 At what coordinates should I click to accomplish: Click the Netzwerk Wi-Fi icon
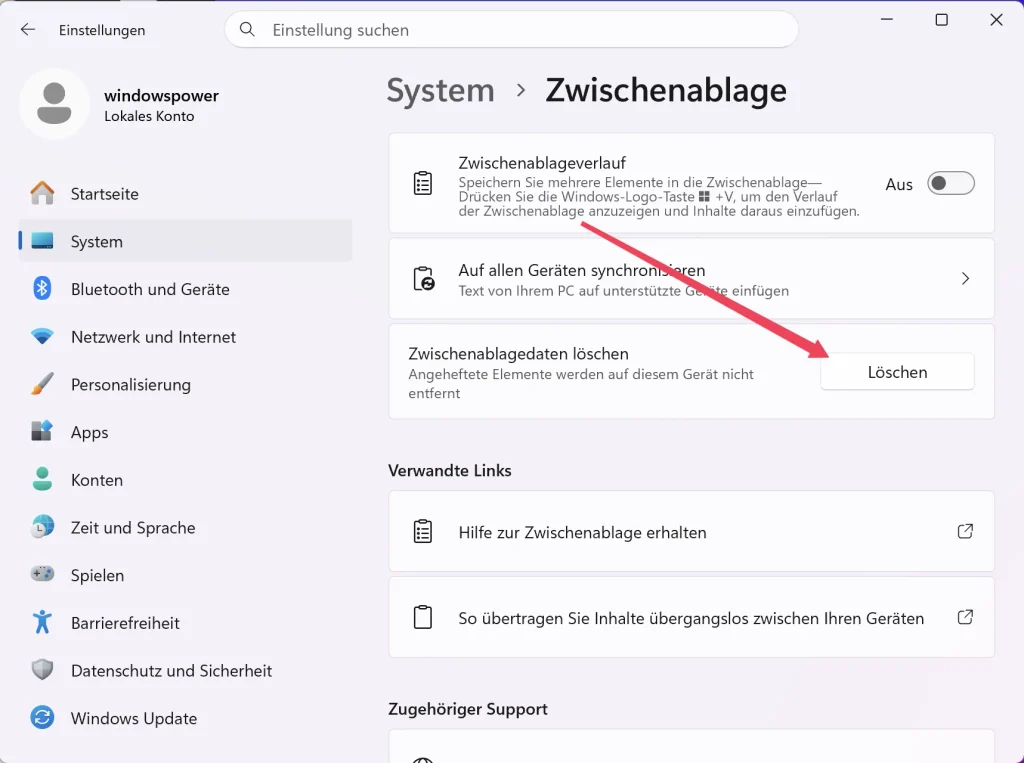point(42,337)
